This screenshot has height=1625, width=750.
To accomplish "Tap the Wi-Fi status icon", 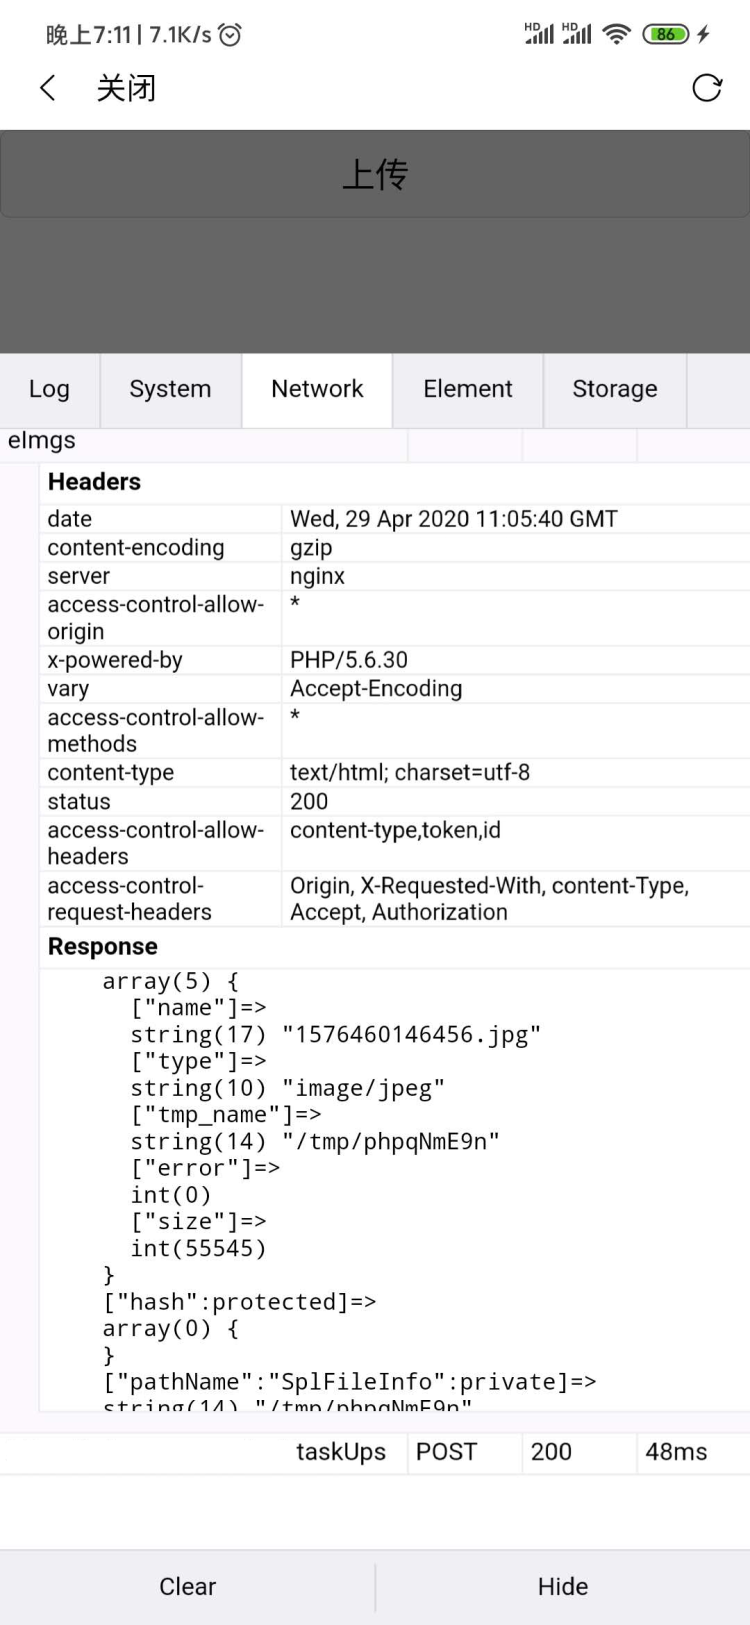I will pyautogui.click(x=617, y=34).
